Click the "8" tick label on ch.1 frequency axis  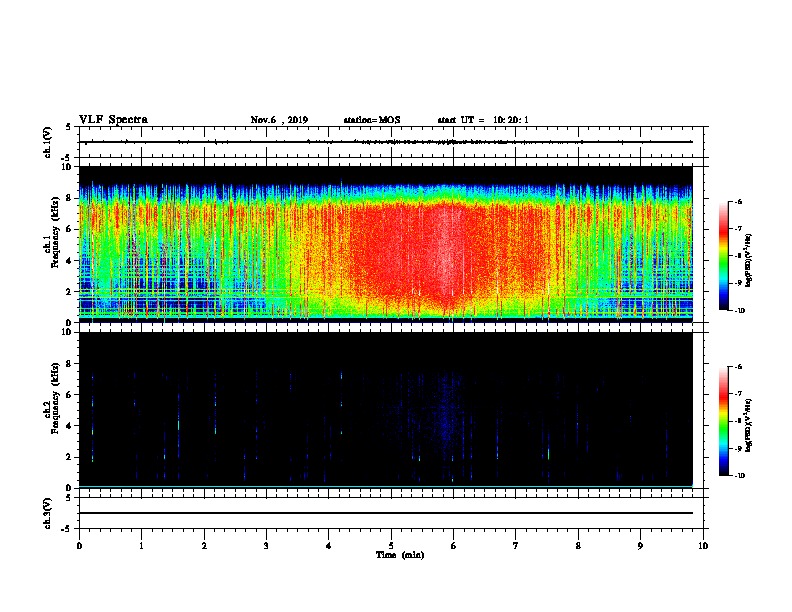pyautogui.click(x=70, y=198)
